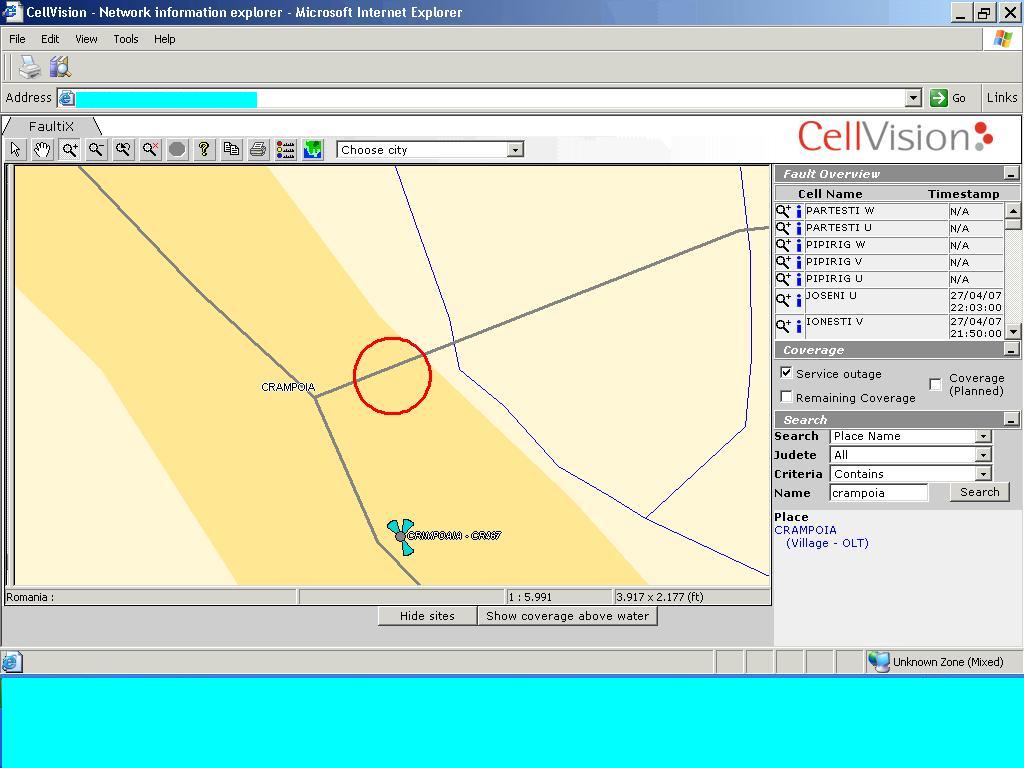Viewport: 1024px width, 768px height.
Task: Click the copy map icon
Action: click(x=231, y=150)
